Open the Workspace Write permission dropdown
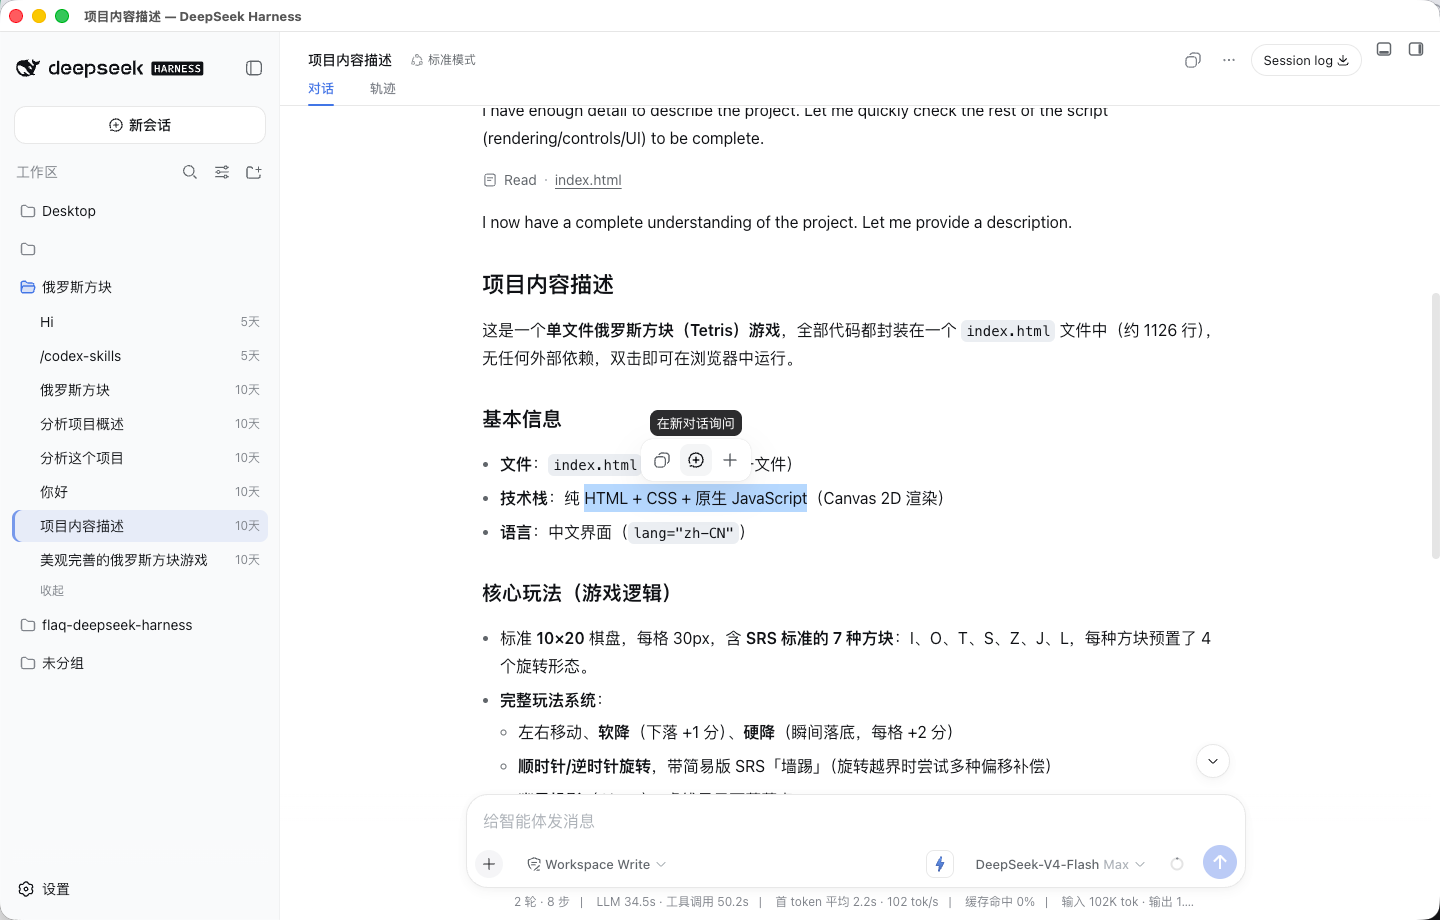Screen dimensions: 1440x920 [597, 864]
